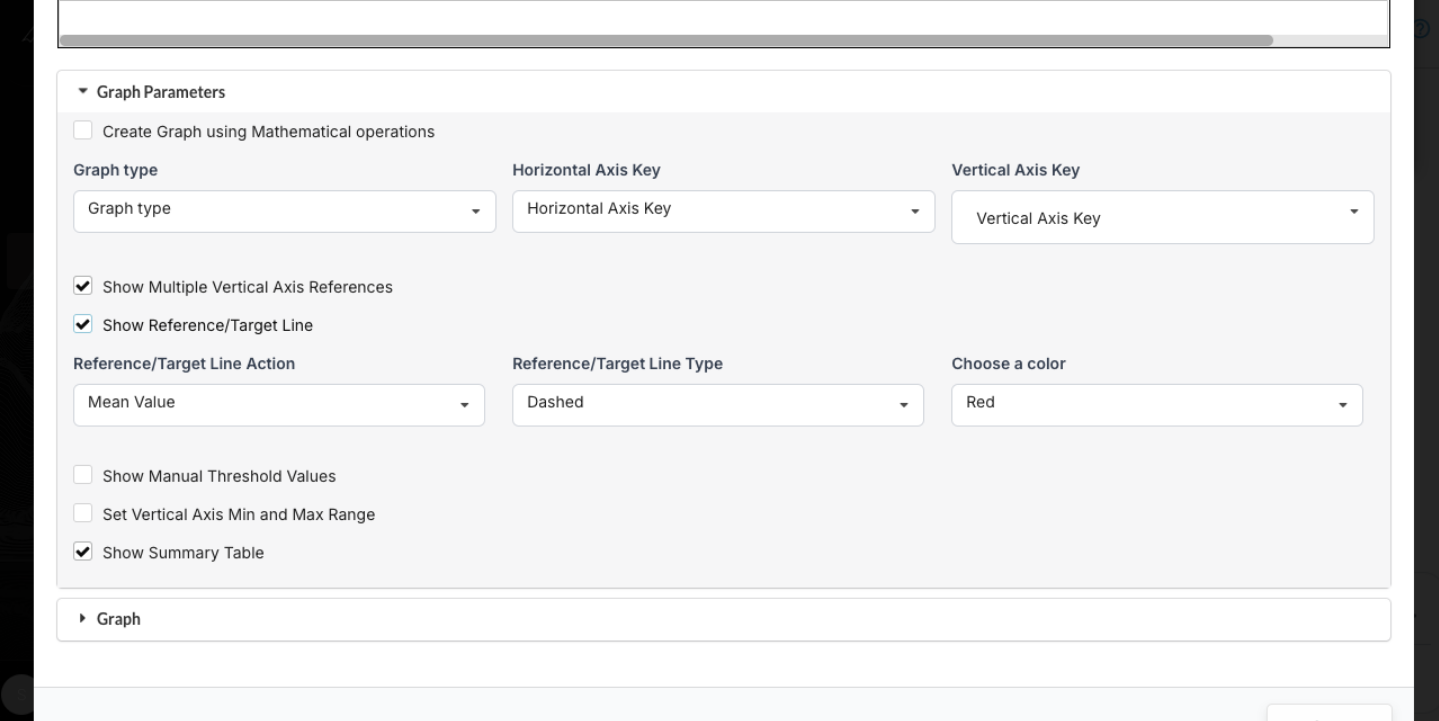Open the Reference/Target Line Type dropdown showing Dashed
Screen dimensions: 1439x721
click(x=717, y=404)
